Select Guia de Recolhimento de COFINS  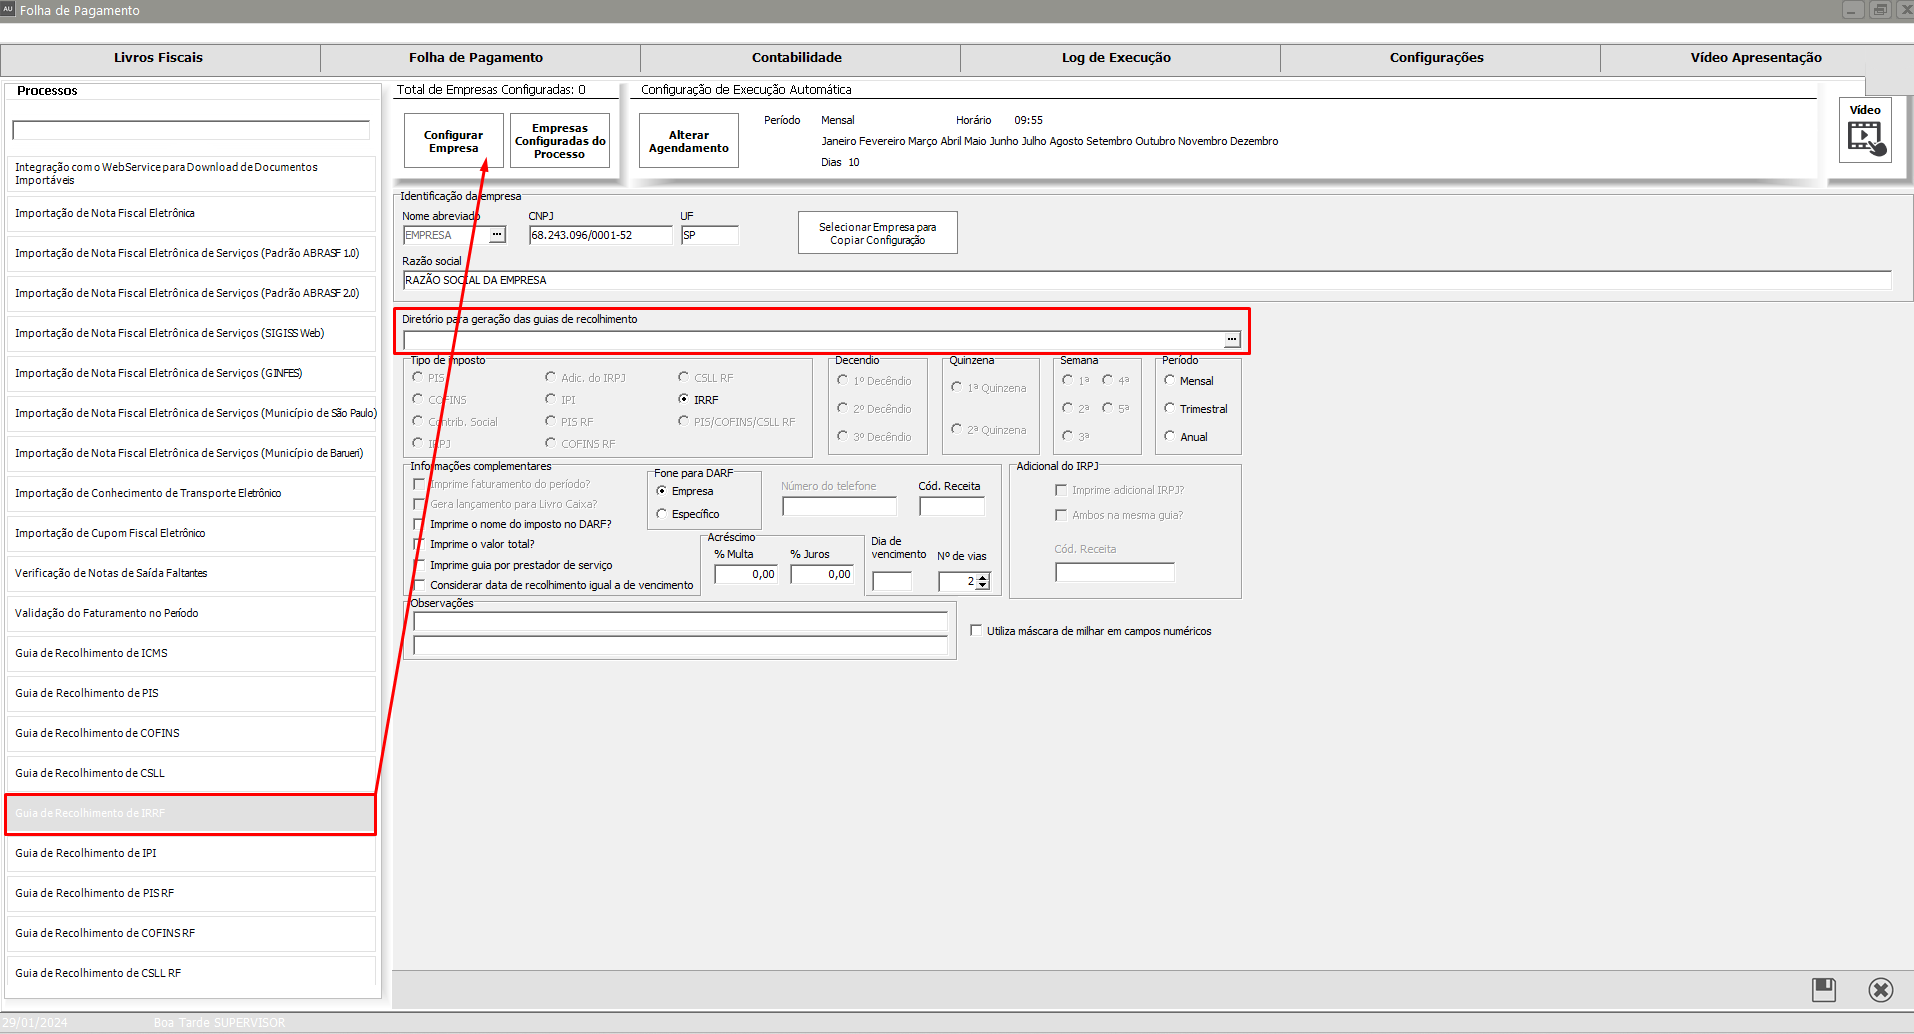(x=191, y=733)
